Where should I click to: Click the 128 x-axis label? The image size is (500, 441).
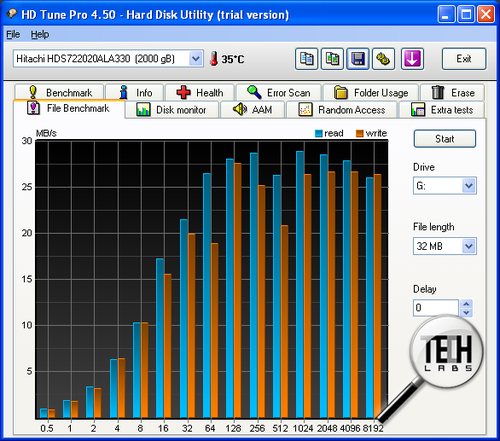[233, 429]
